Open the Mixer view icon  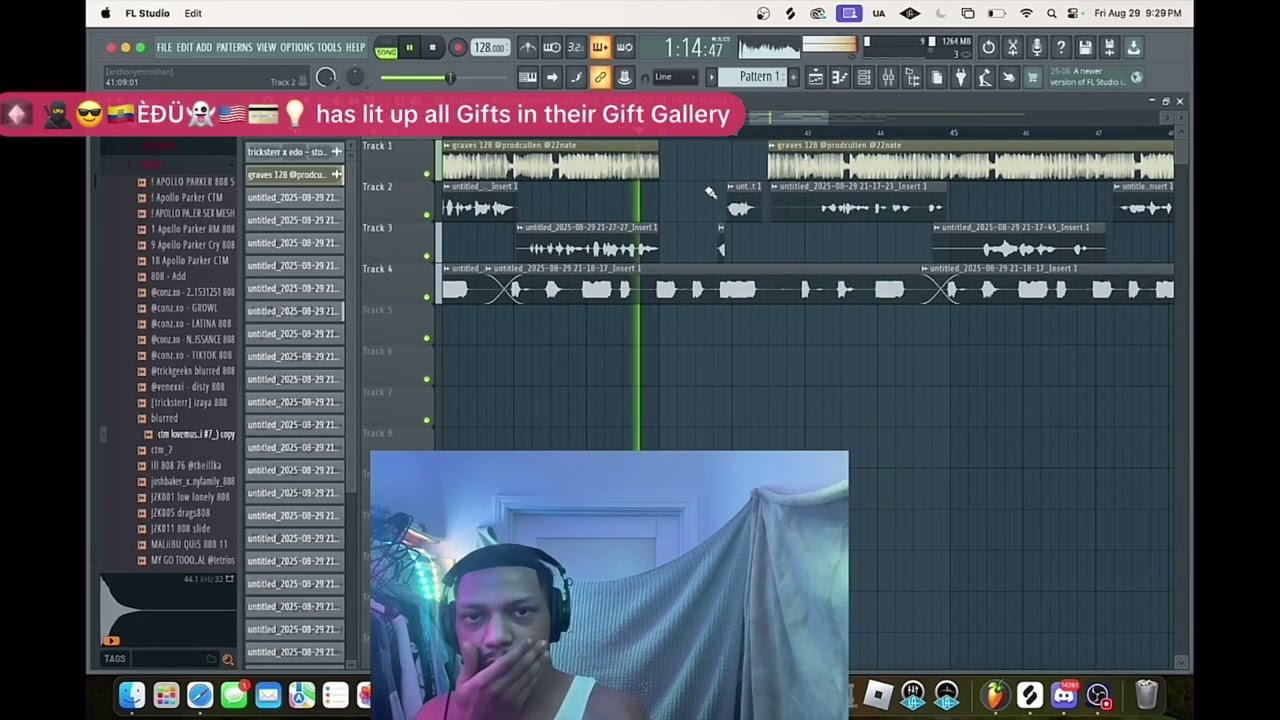(888, 77)
